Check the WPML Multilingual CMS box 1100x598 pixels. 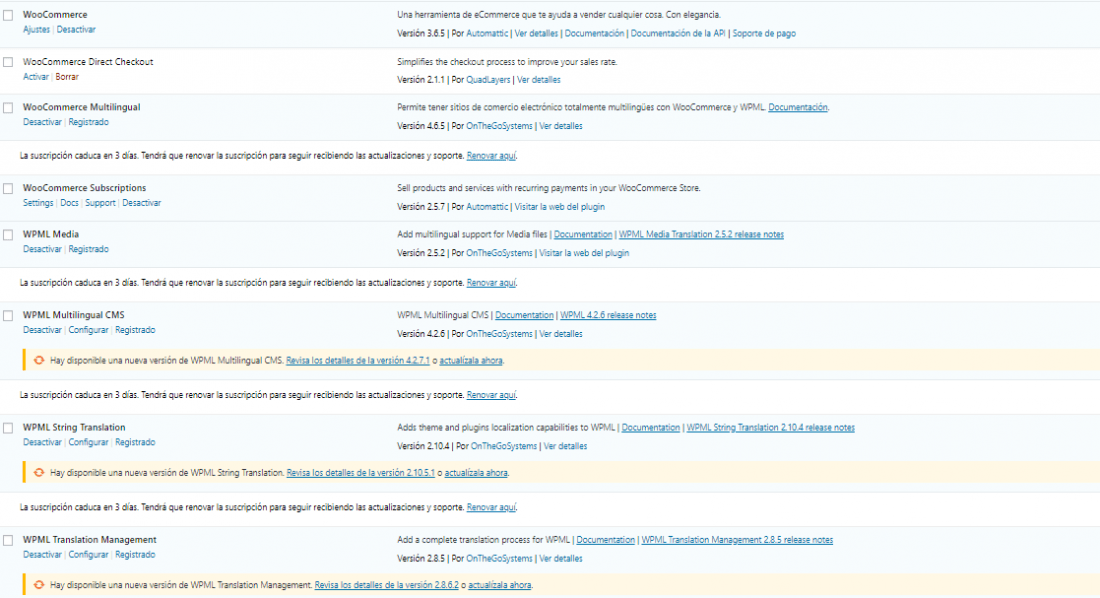click(8, 316)
